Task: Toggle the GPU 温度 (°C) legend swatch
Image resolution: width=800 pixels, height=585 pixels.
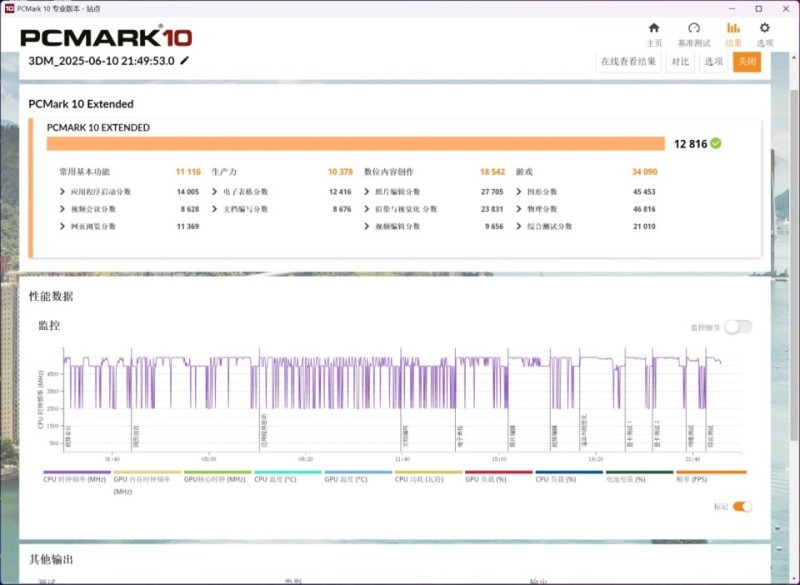Action: (x=357, y=472)
